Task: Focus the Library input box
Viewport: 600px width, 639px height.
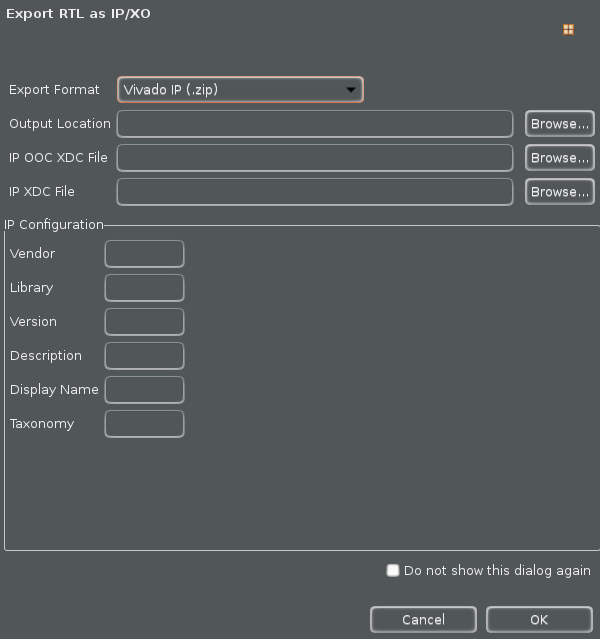Action: (144, 288)
